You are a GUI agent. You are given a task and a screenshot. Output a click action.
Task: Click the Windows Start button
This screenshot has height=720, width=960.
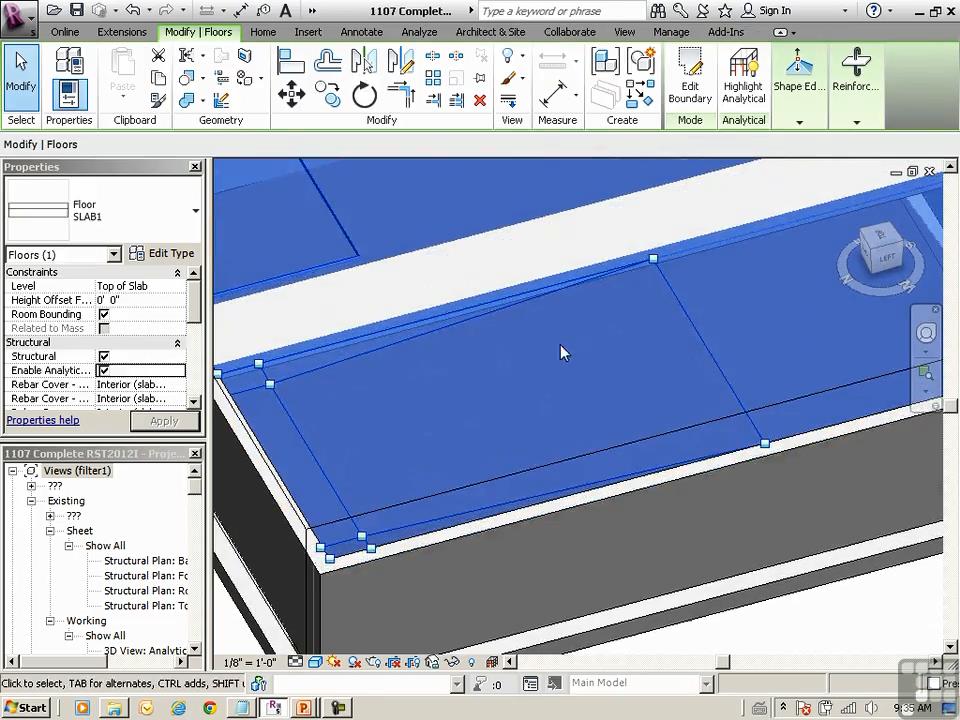click(x=25, y=708)
